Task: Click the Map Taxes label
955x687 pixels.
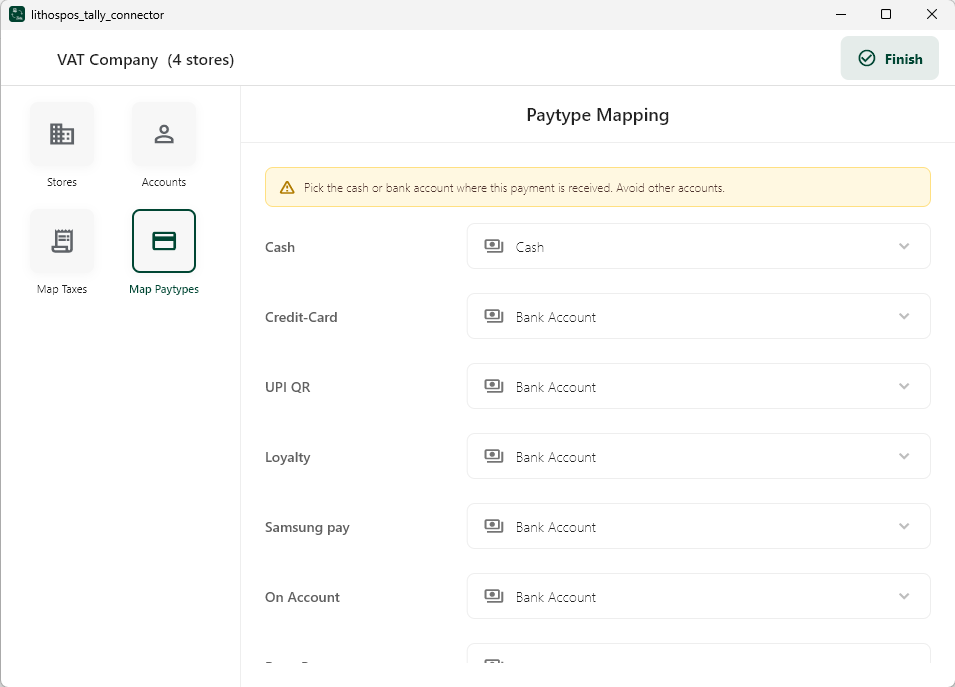Action: [62, 289]
